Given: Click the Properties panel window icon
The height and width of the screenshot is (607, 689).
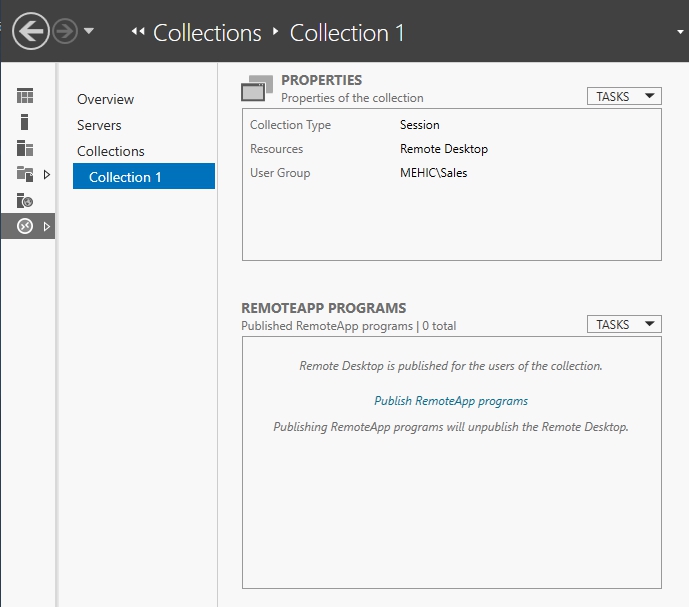Looking at the screenshot, I should pos(257,89).
